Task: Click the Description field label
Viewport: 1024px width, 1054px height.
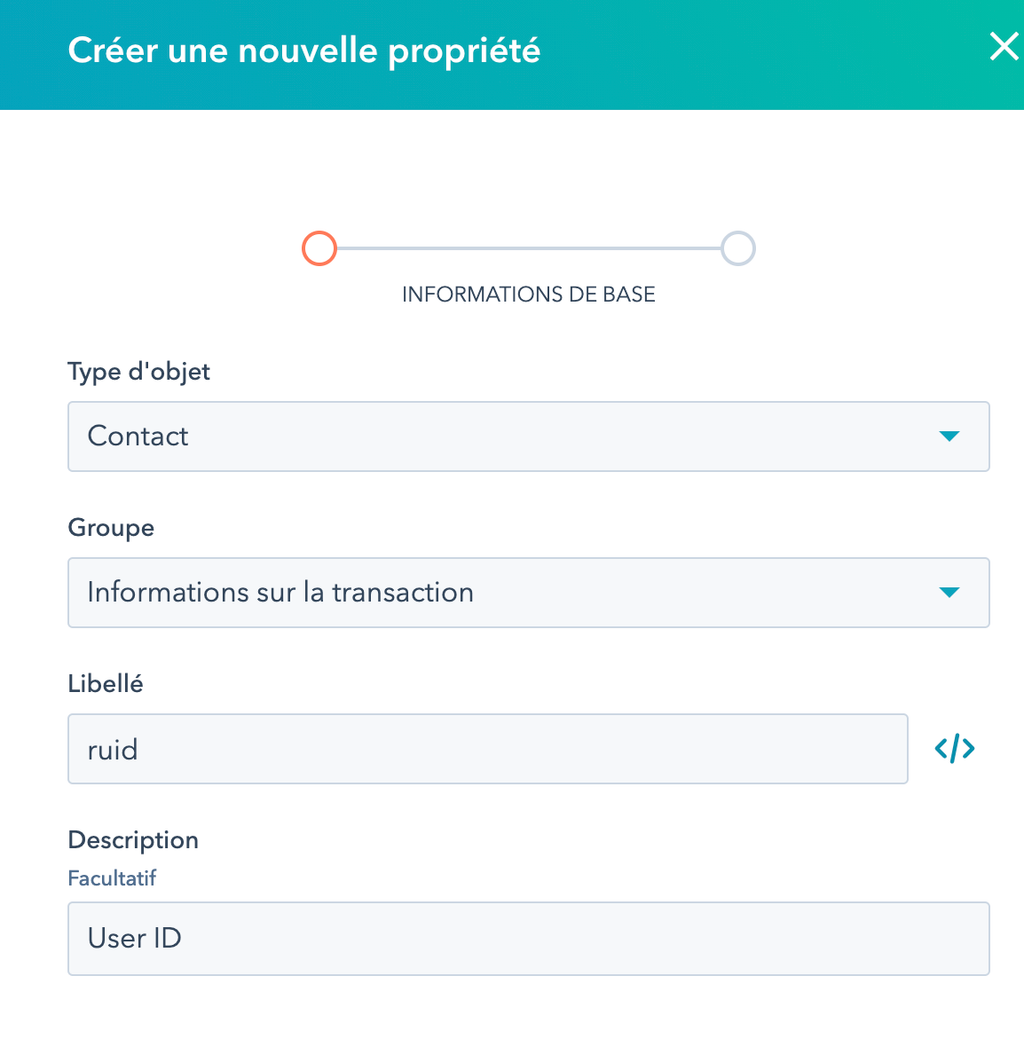Action: coord(133,840)
